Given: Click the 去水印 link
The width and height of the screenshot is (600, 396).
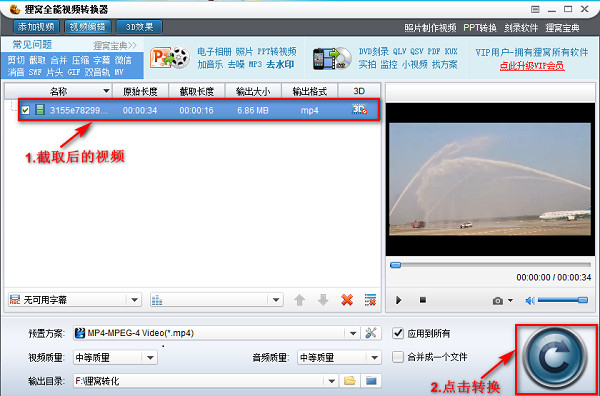Looking at the screenshot, I should tap(280, 64).
